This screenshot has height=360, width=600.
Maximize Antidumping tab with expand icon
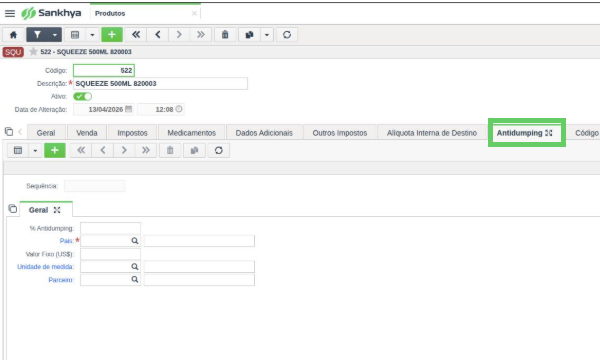(549, 133)
